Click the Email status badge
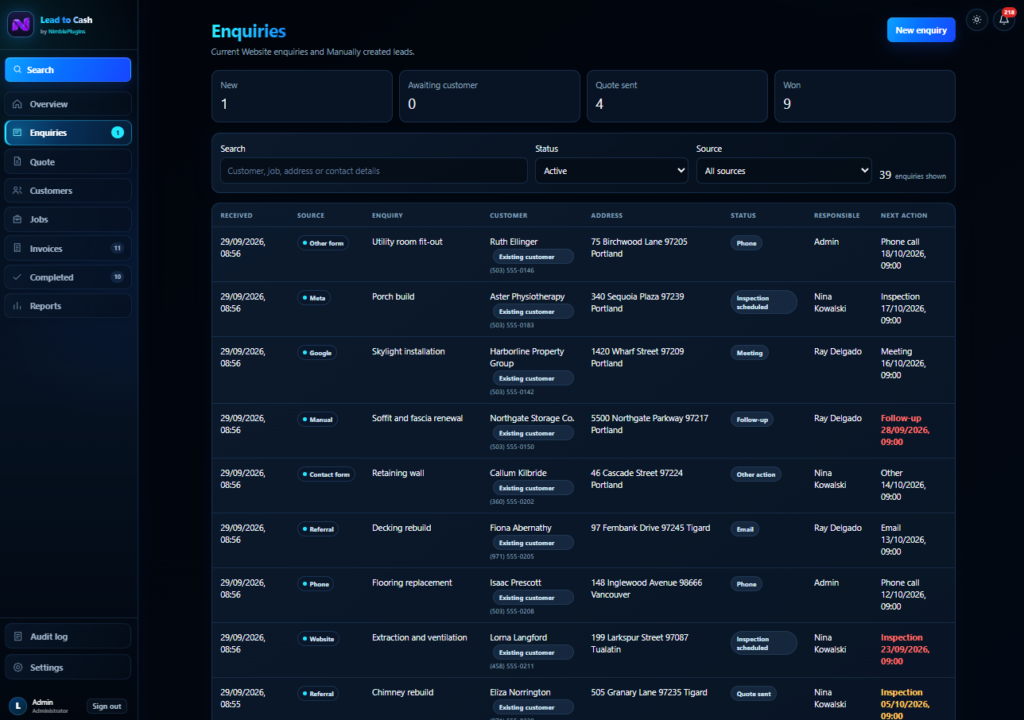The height and width of the screenshot is (720, 1024). (745, 529)
